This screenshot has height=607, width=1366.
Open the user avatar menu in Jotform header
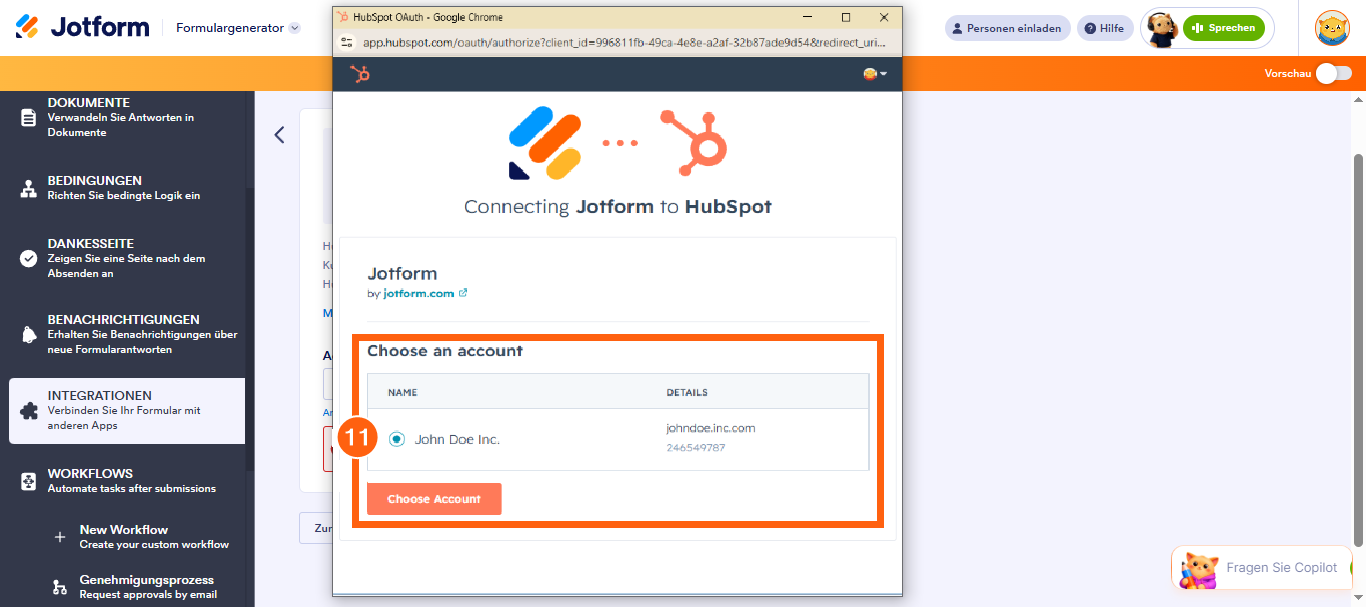pyautogui.click(x=1332, y=28)
